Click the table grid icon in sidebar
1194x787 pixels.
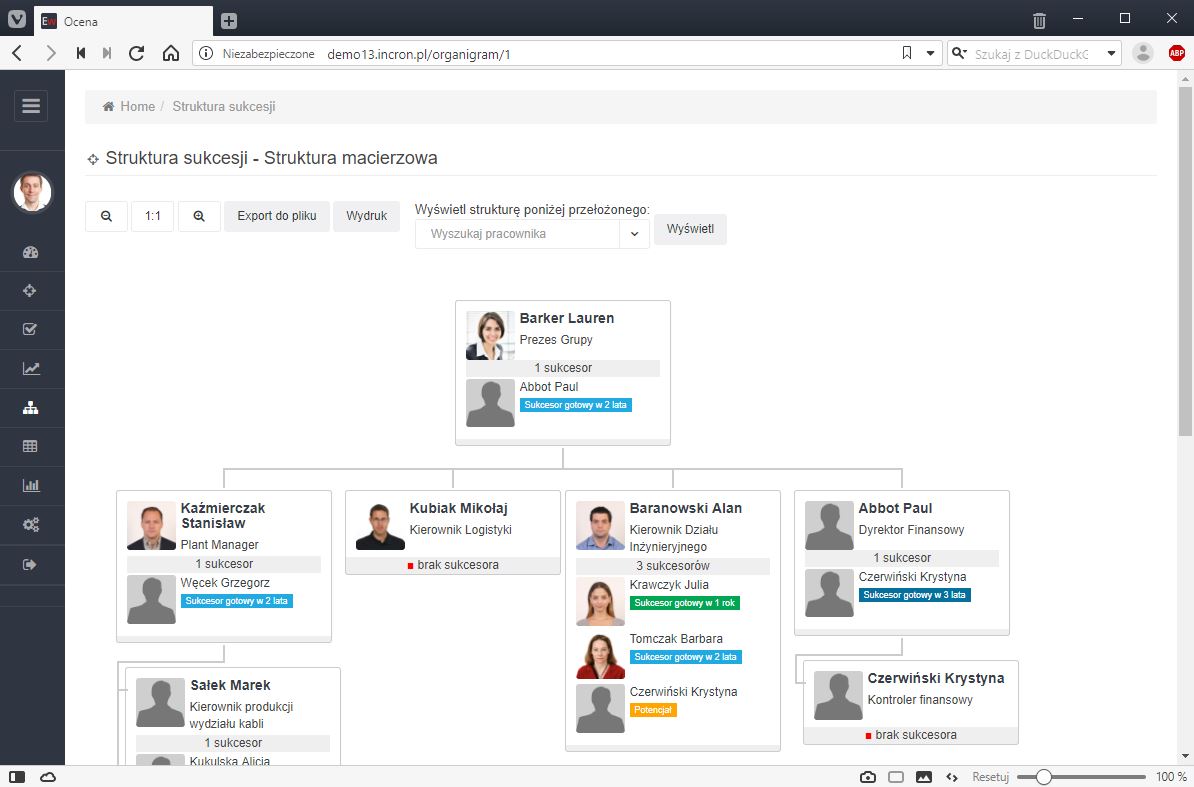30,447
